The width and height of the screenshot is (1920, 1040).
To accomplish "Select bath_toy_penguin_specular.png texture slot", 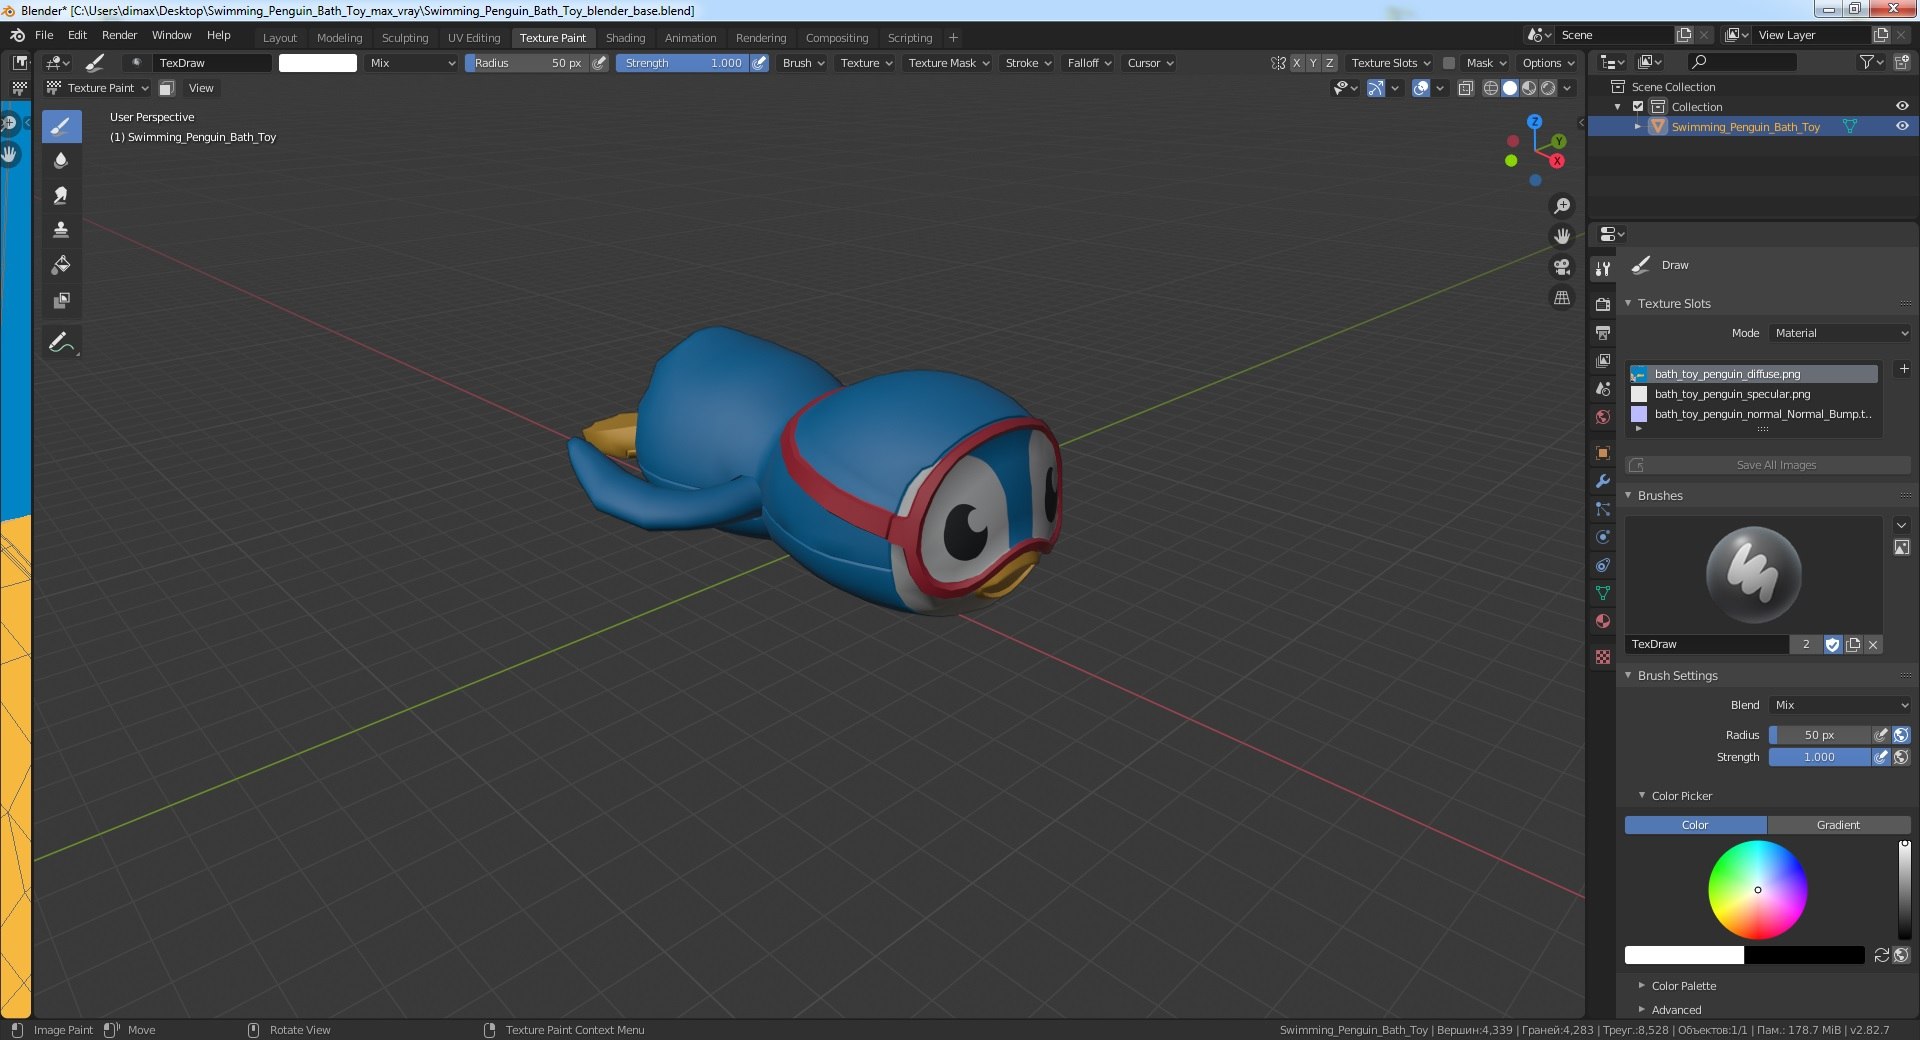I will click(1753, 394).
